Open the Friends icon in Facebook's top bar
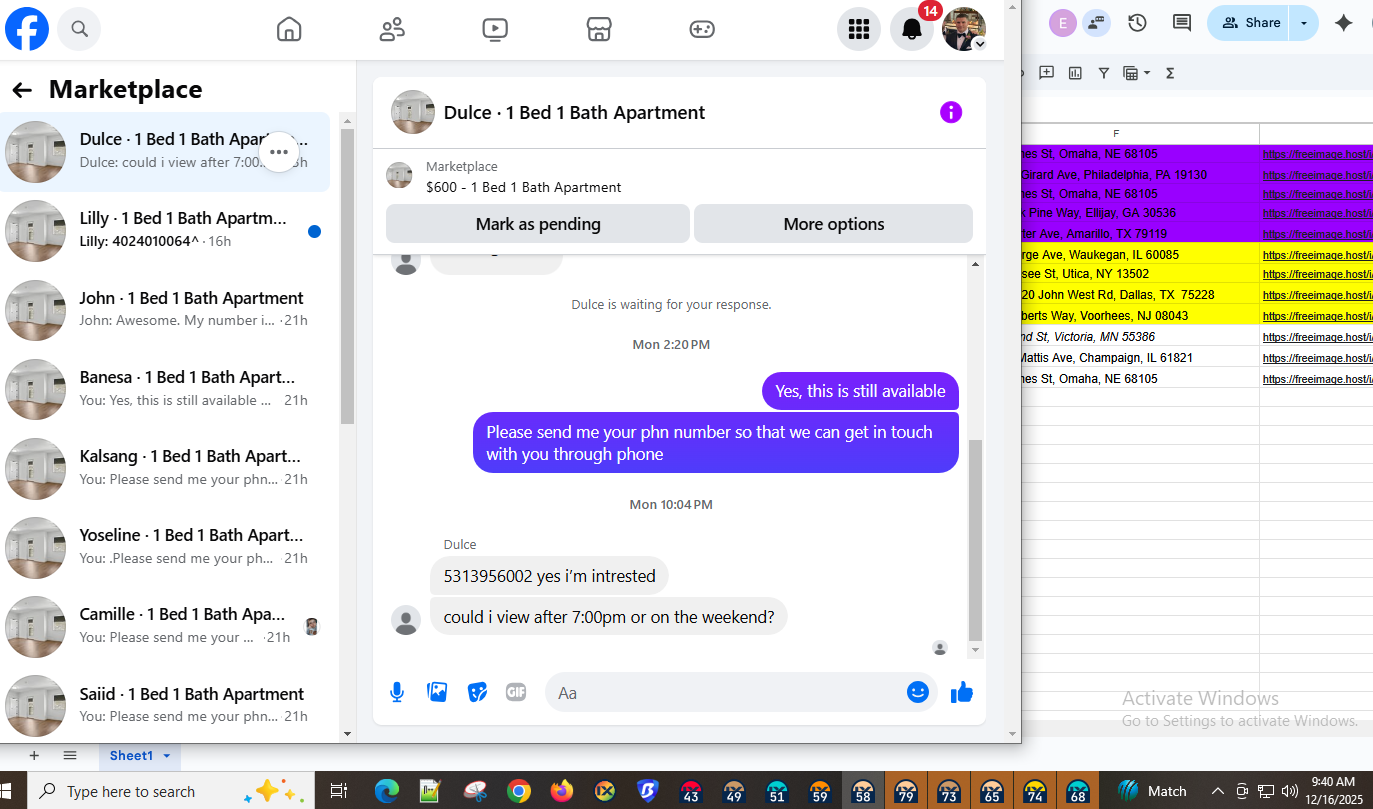This screenshot has width=1373, height=809. (392, 29)
